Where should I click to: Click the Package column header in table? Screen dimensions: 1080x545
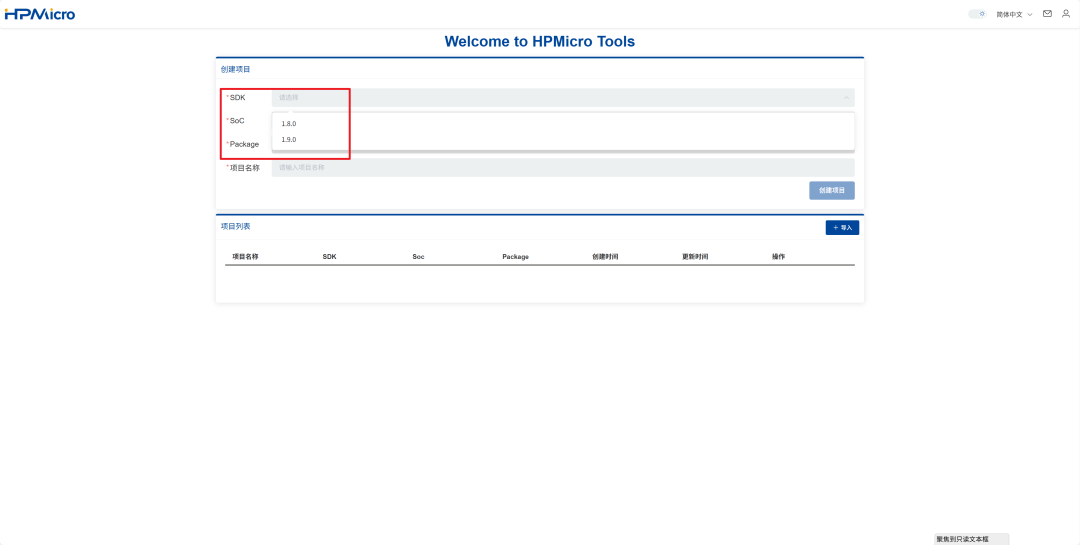coord(515,256)
